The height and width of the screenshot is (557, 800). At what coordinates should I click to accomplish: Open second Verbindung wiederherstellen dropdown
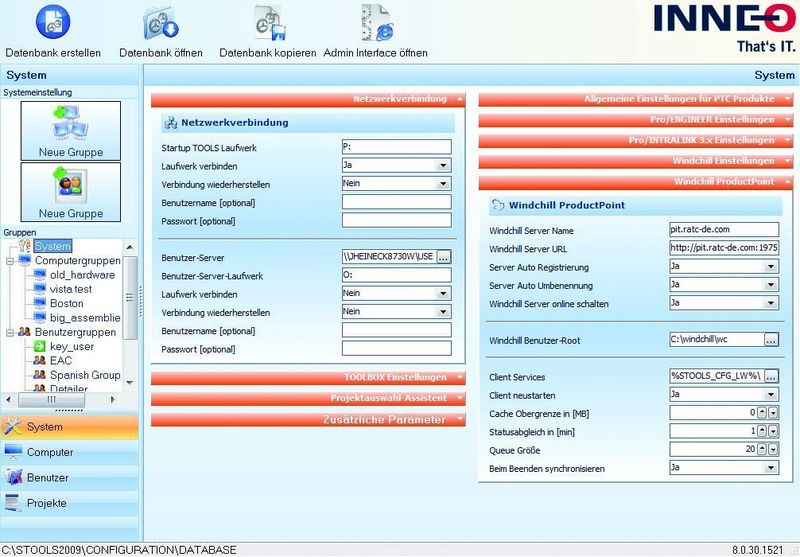(443, 312)
